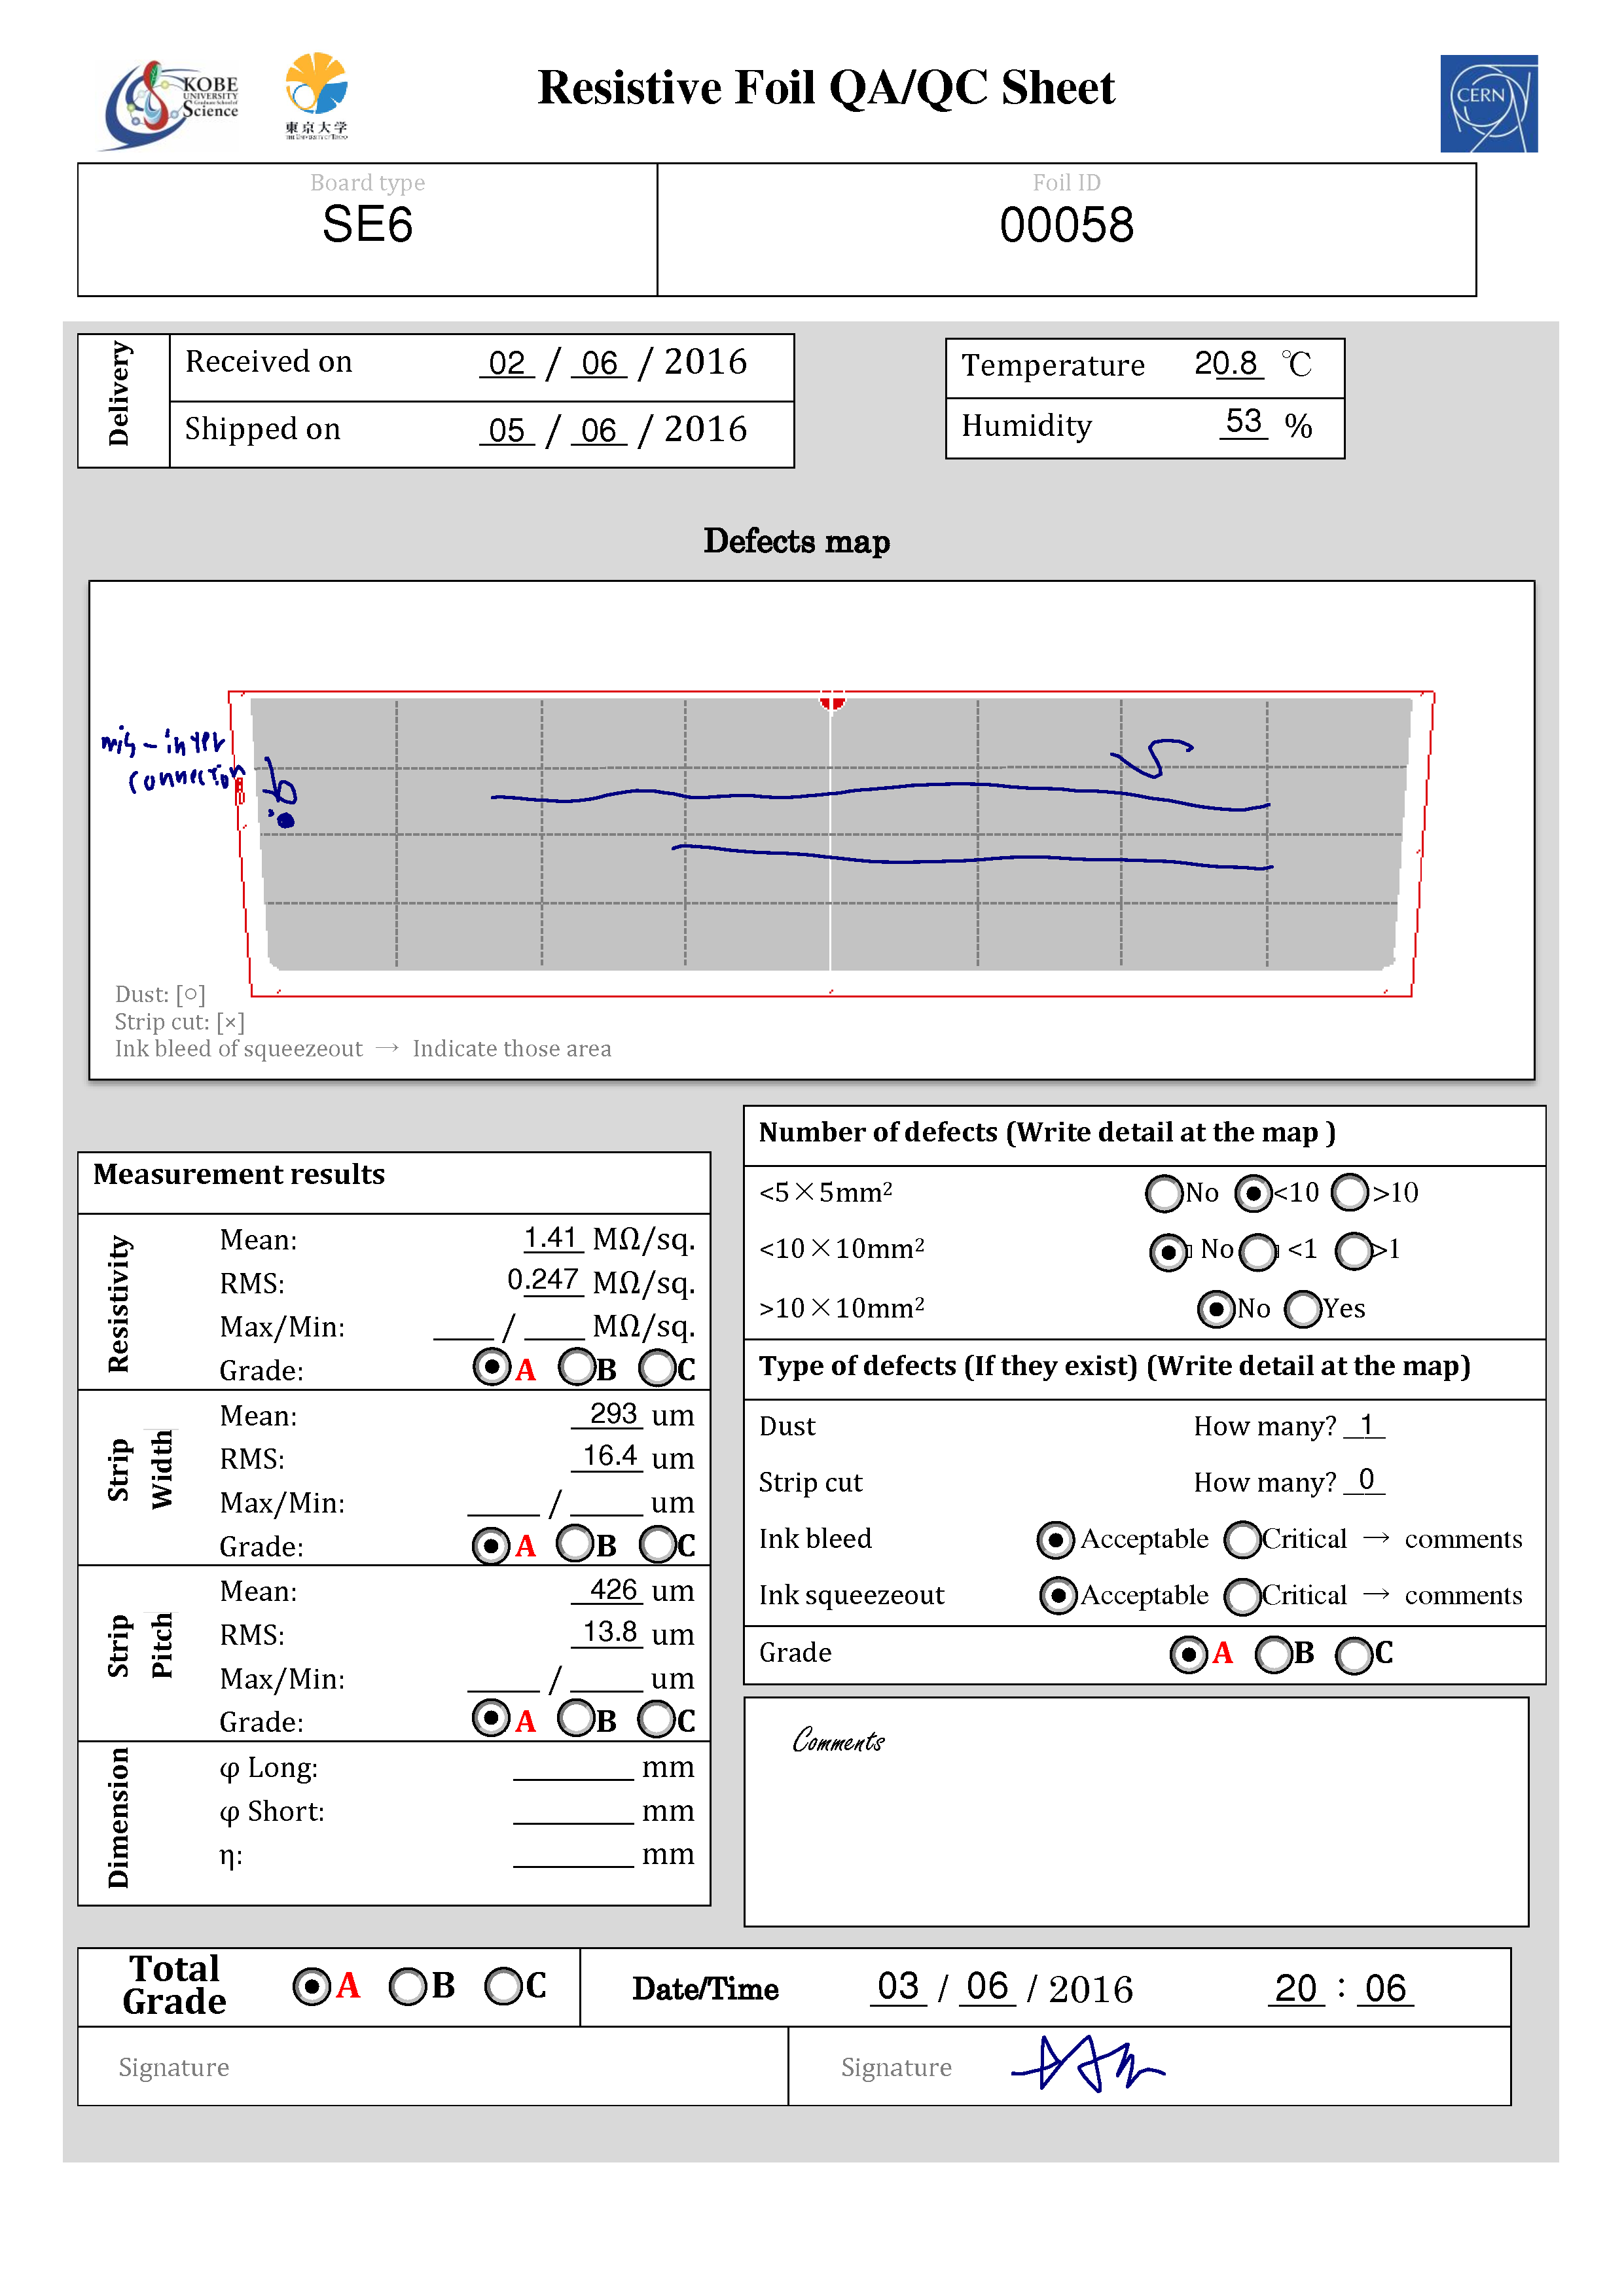Click the Strip Width RMS value 16.4

[x=609, y=1456]
